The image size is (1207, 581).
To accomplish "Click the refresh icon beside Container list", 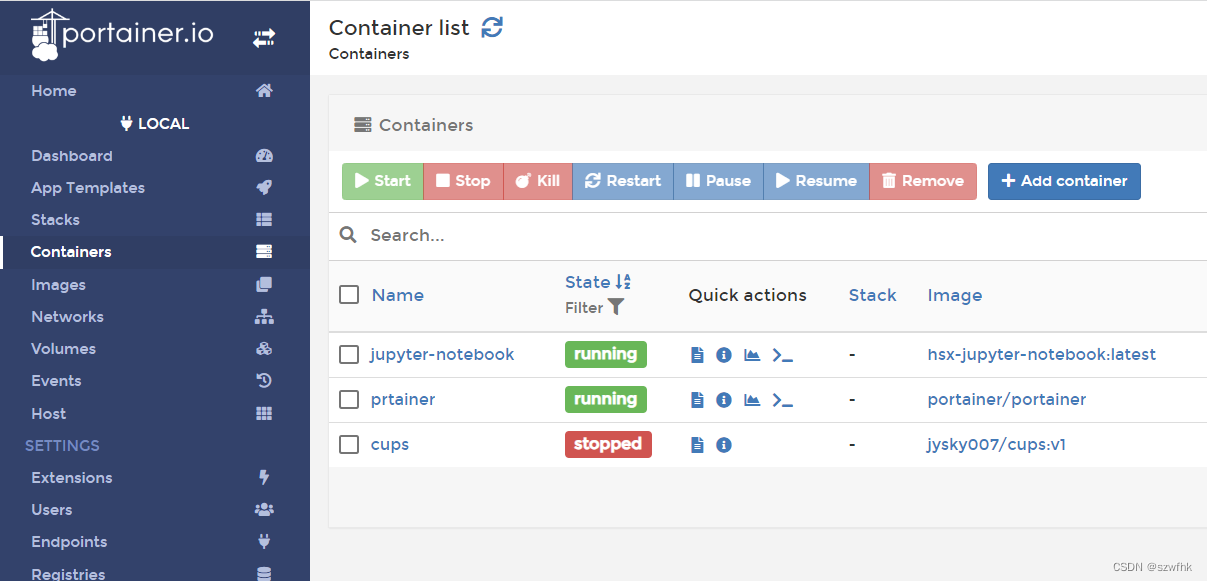I will (492, 28).
